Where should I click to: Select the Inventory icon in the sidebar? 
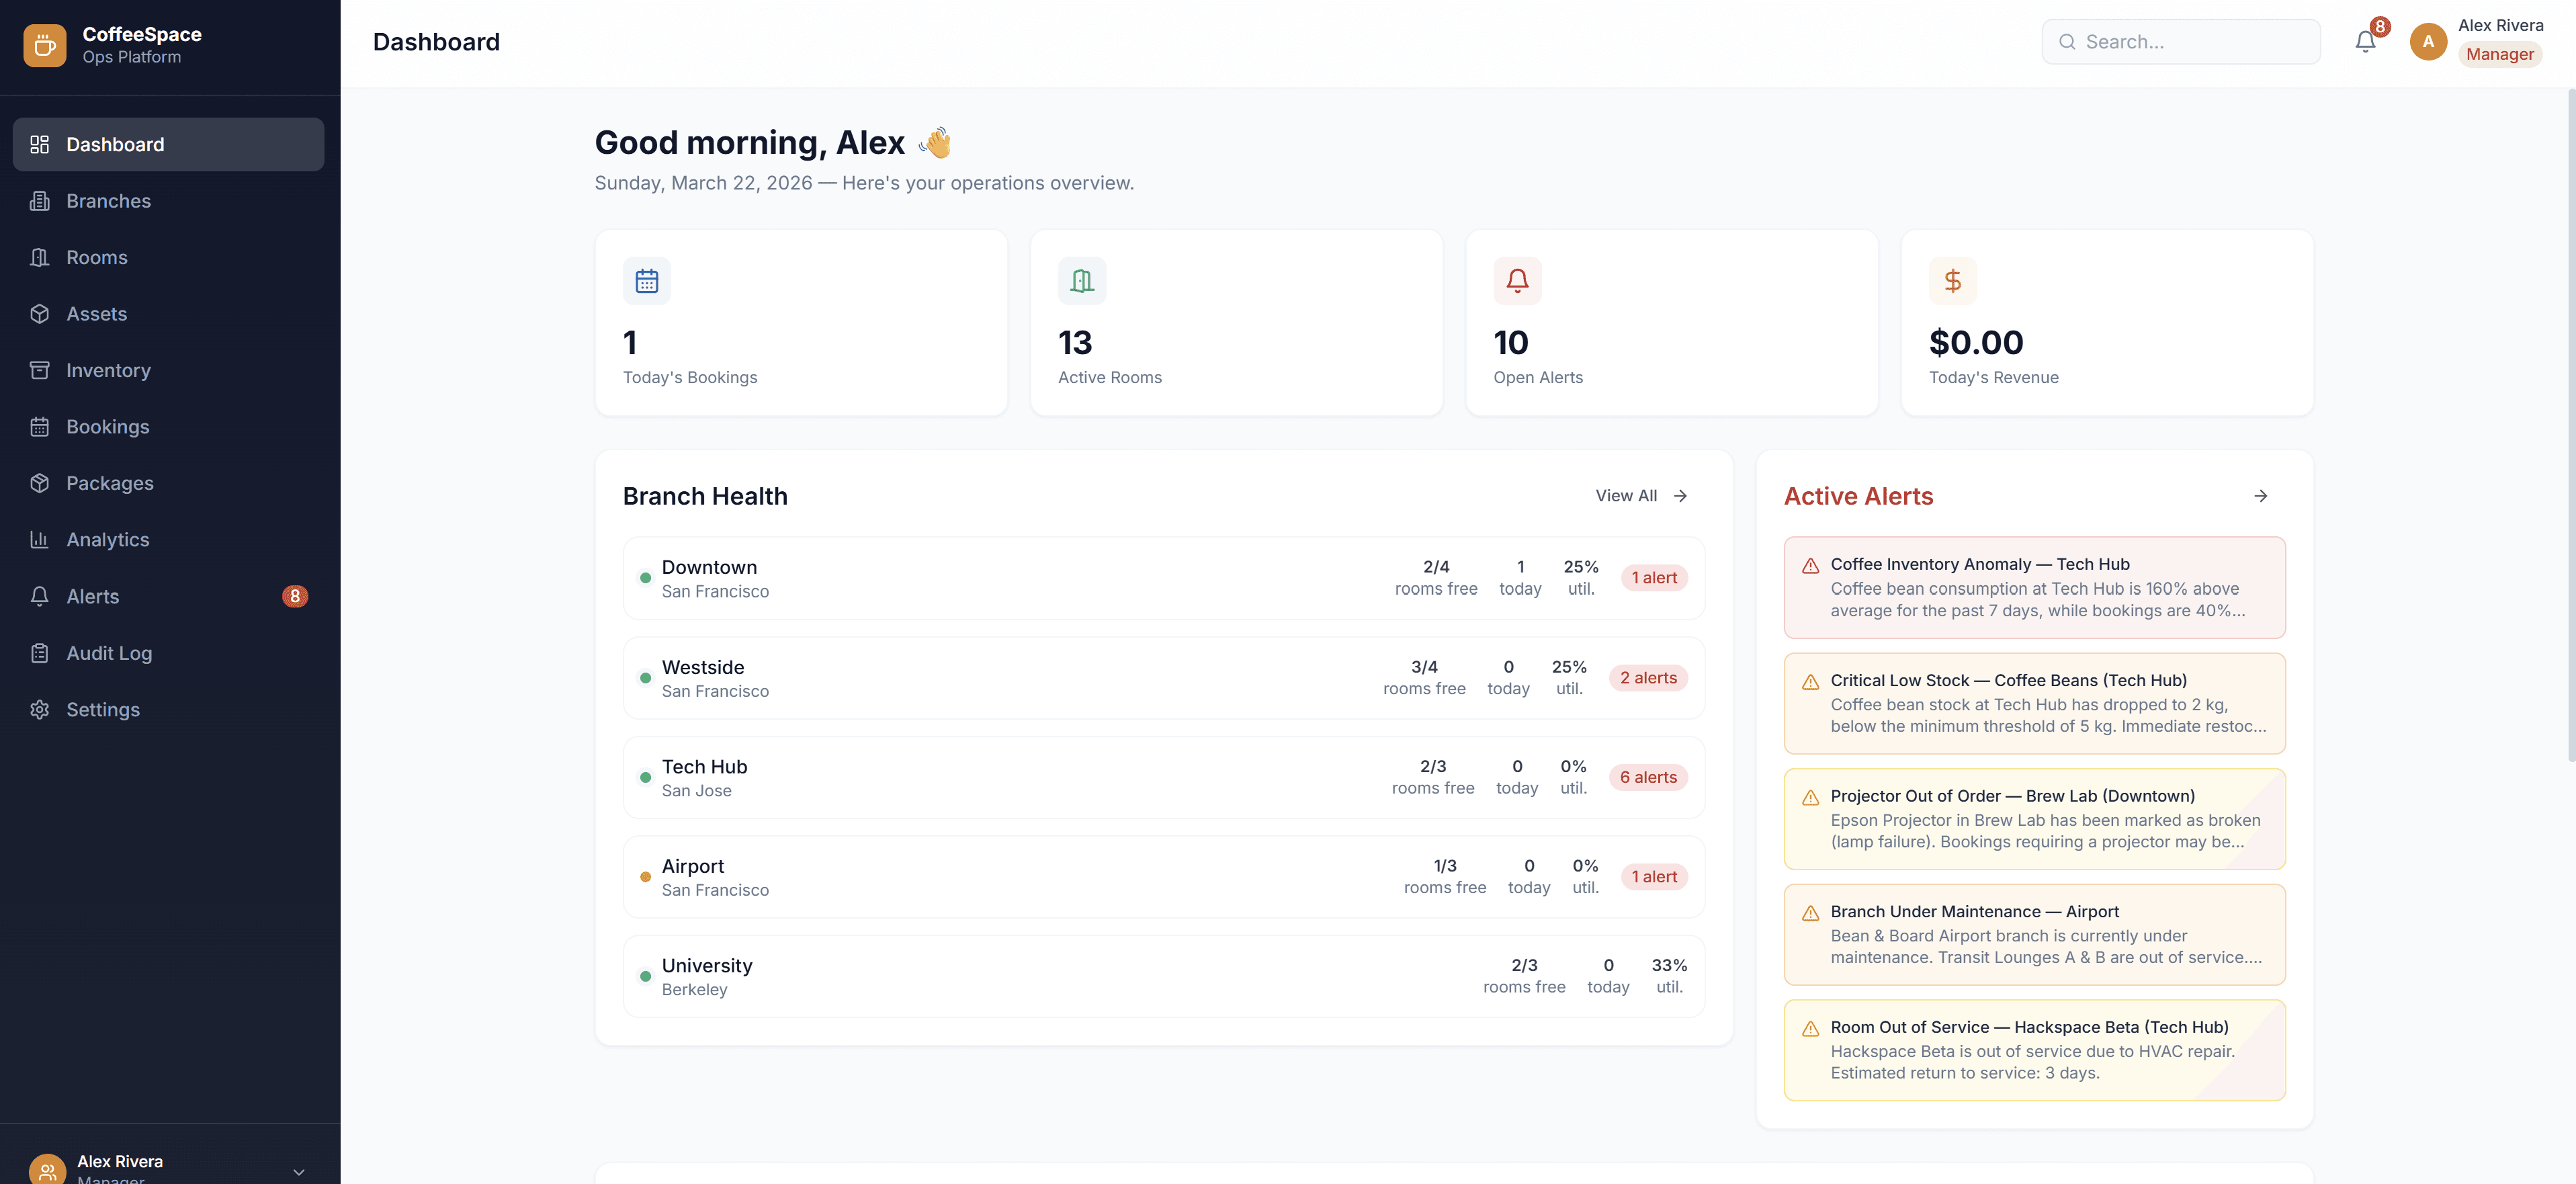point(40,370)
